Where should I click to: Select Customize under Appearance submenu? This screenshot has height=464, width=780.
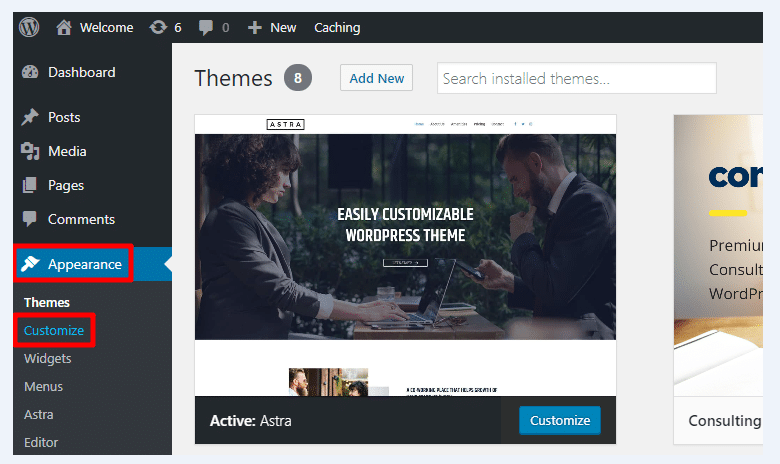54,330
